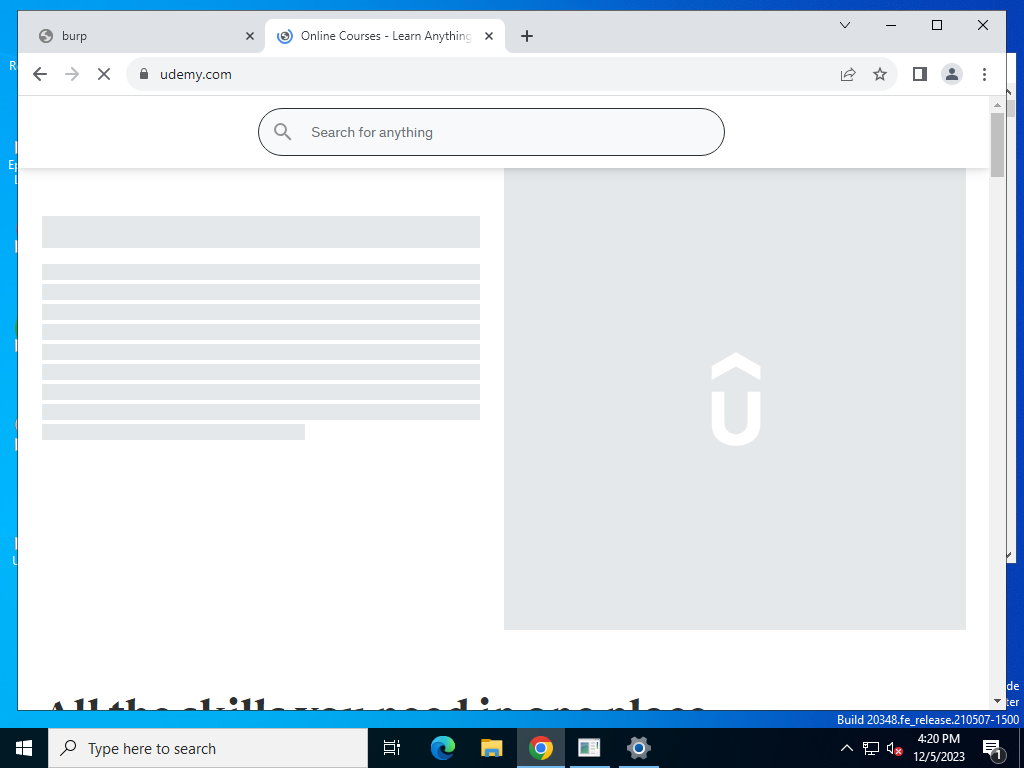1024x768 pixels.
Task: Launch Microsoft Edge from taskbar
Action: [x=442, y=748]
